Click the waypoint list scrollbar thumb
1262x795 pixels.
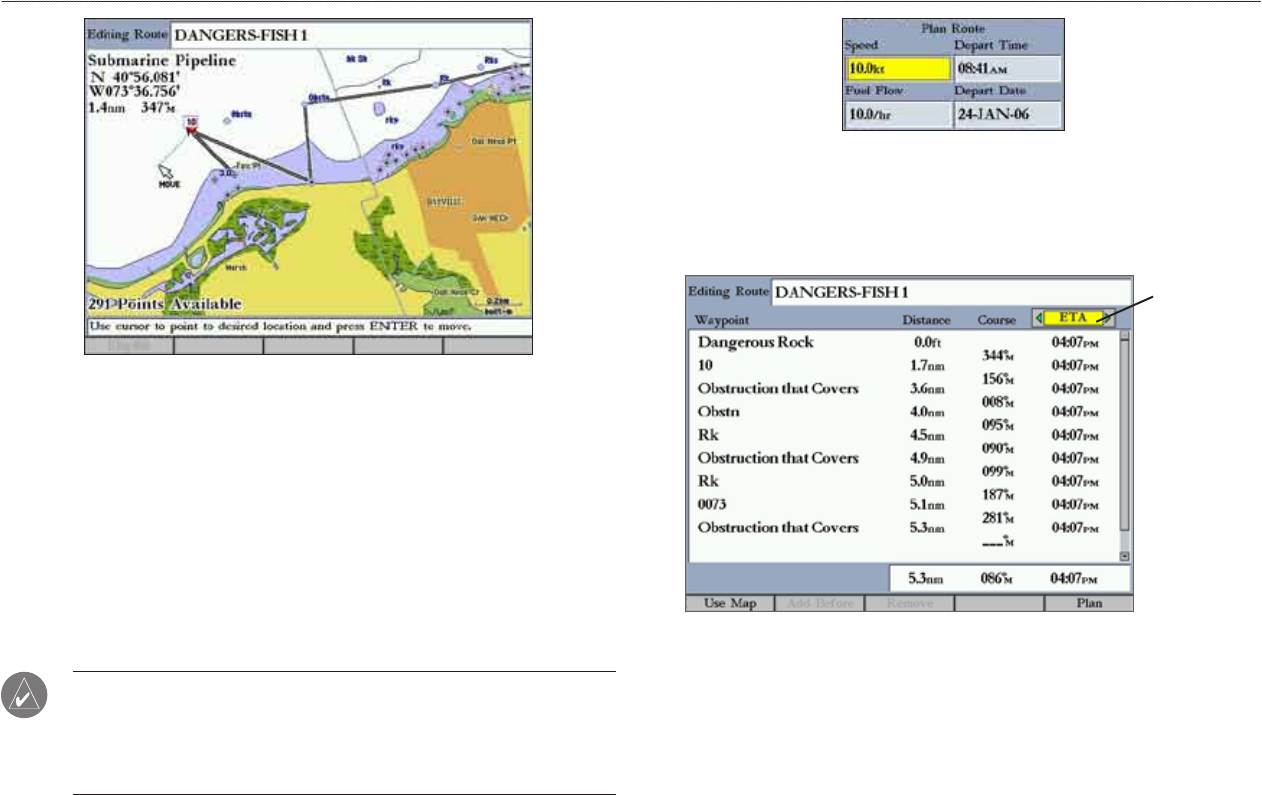(x=1124, y=435)
